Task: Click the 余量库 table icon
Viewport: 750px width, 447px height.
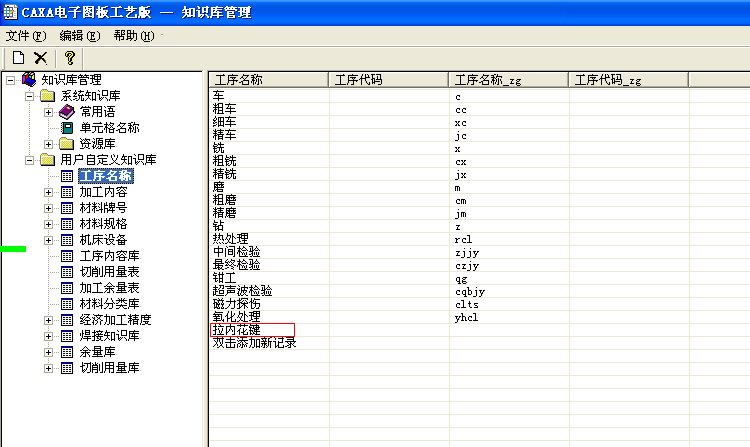Action: 67,352
